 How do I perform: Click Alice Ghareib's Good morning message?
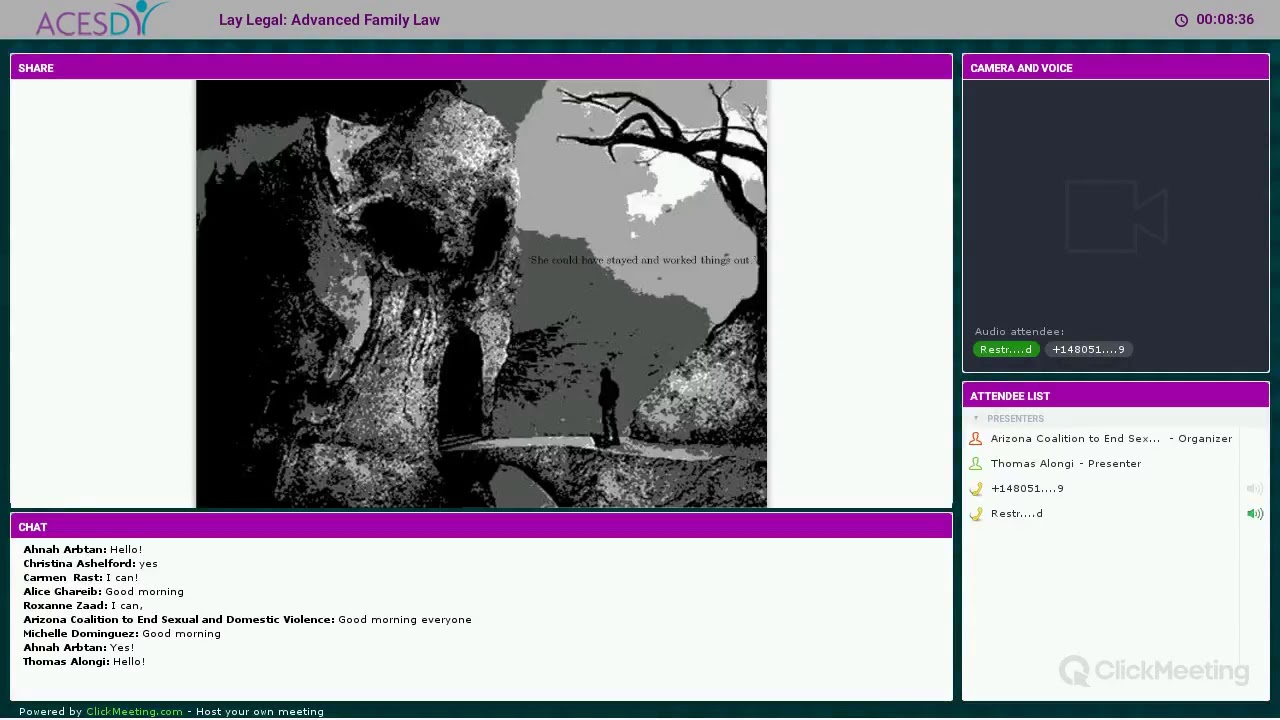point(103,592)
